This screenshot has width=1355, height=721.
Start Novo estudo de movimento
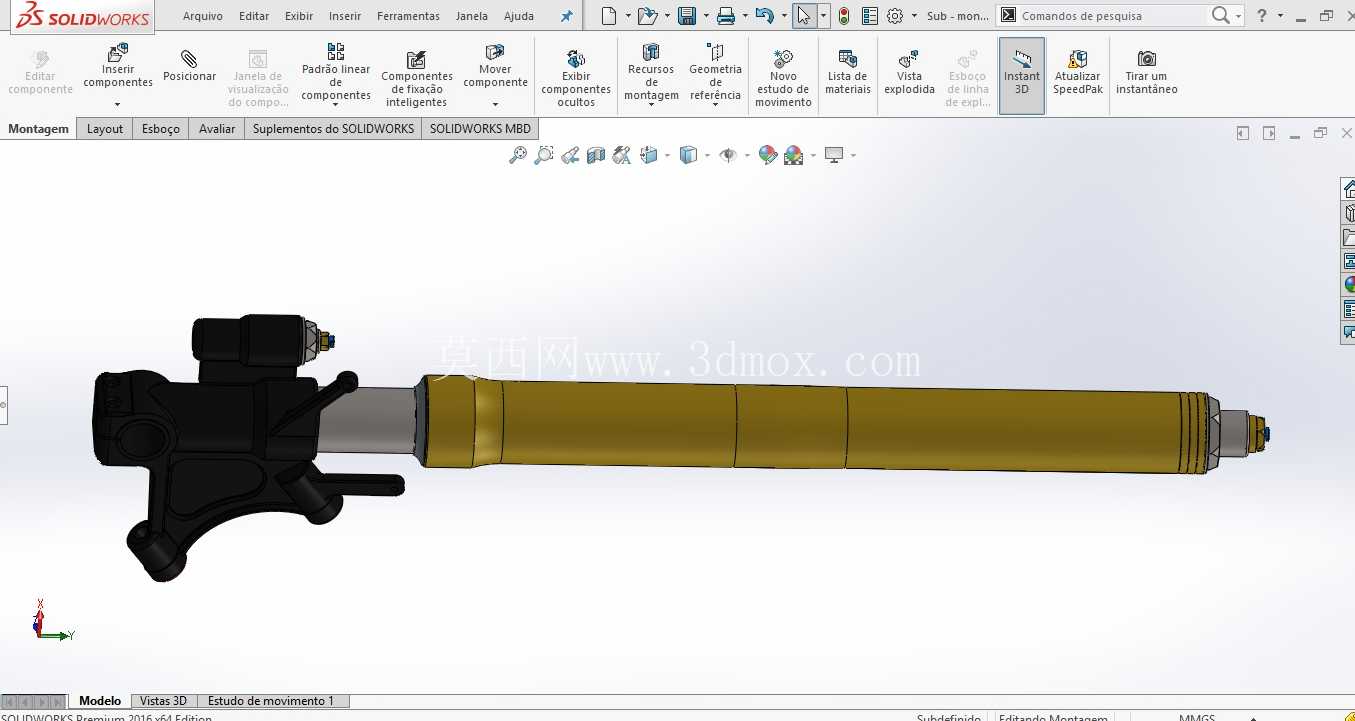point(783,79)
